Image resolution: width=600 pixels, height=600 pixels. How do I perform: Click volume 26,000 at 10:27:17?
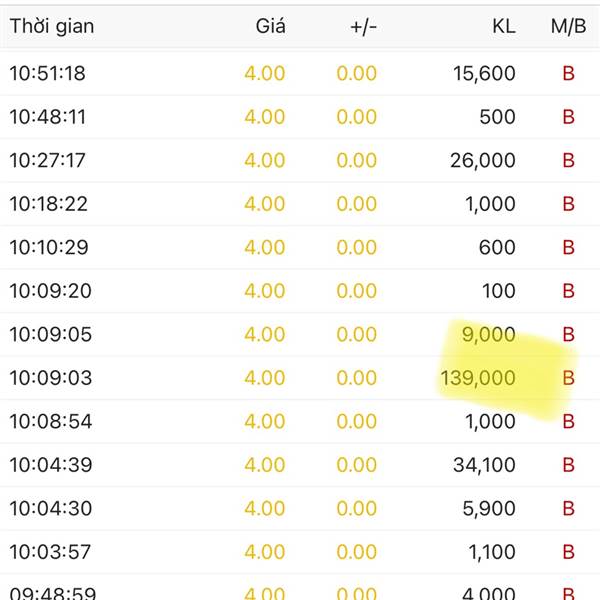[x=483, y=160]
